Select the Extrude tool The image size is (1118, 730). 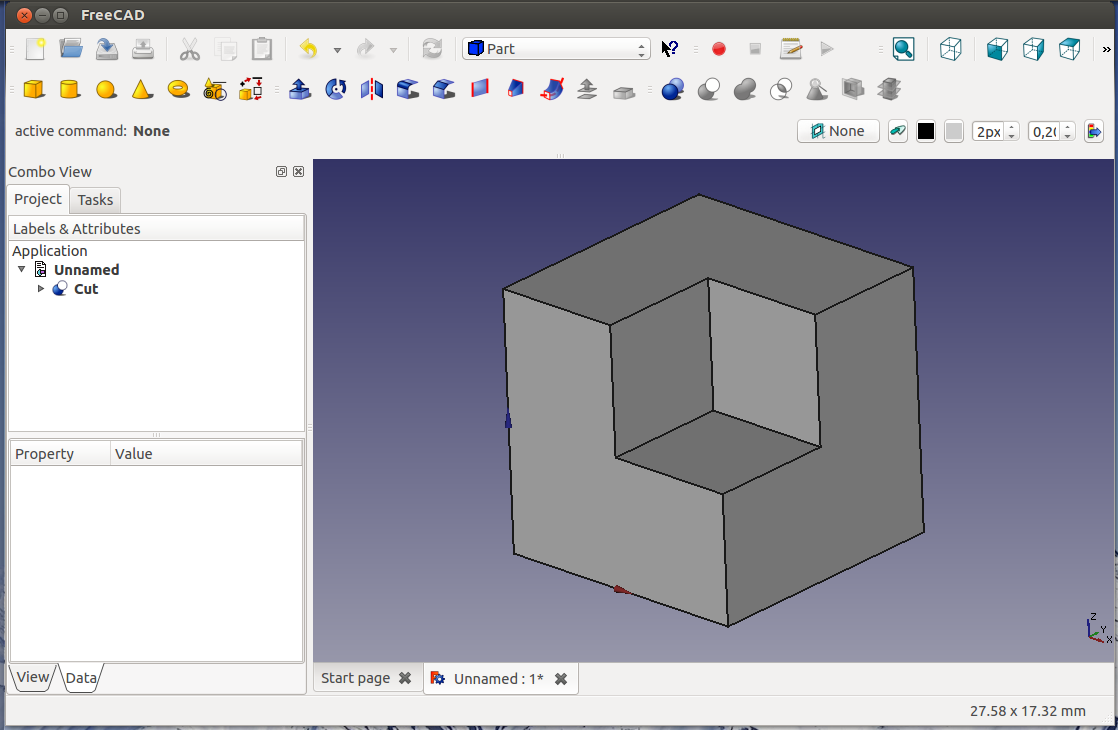pos(299,90)
